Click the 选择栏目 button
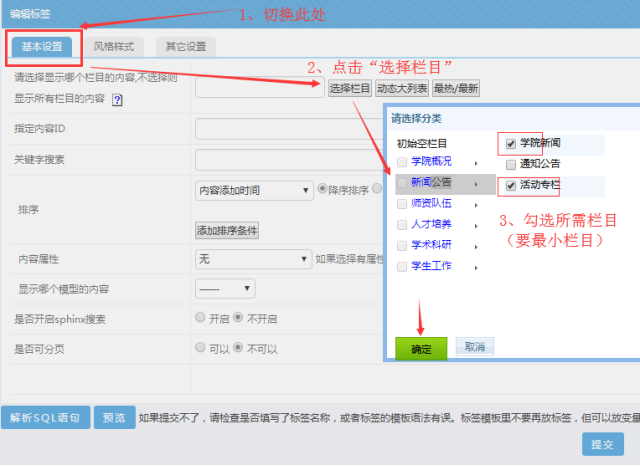640x466 pixels. [349, 88]
